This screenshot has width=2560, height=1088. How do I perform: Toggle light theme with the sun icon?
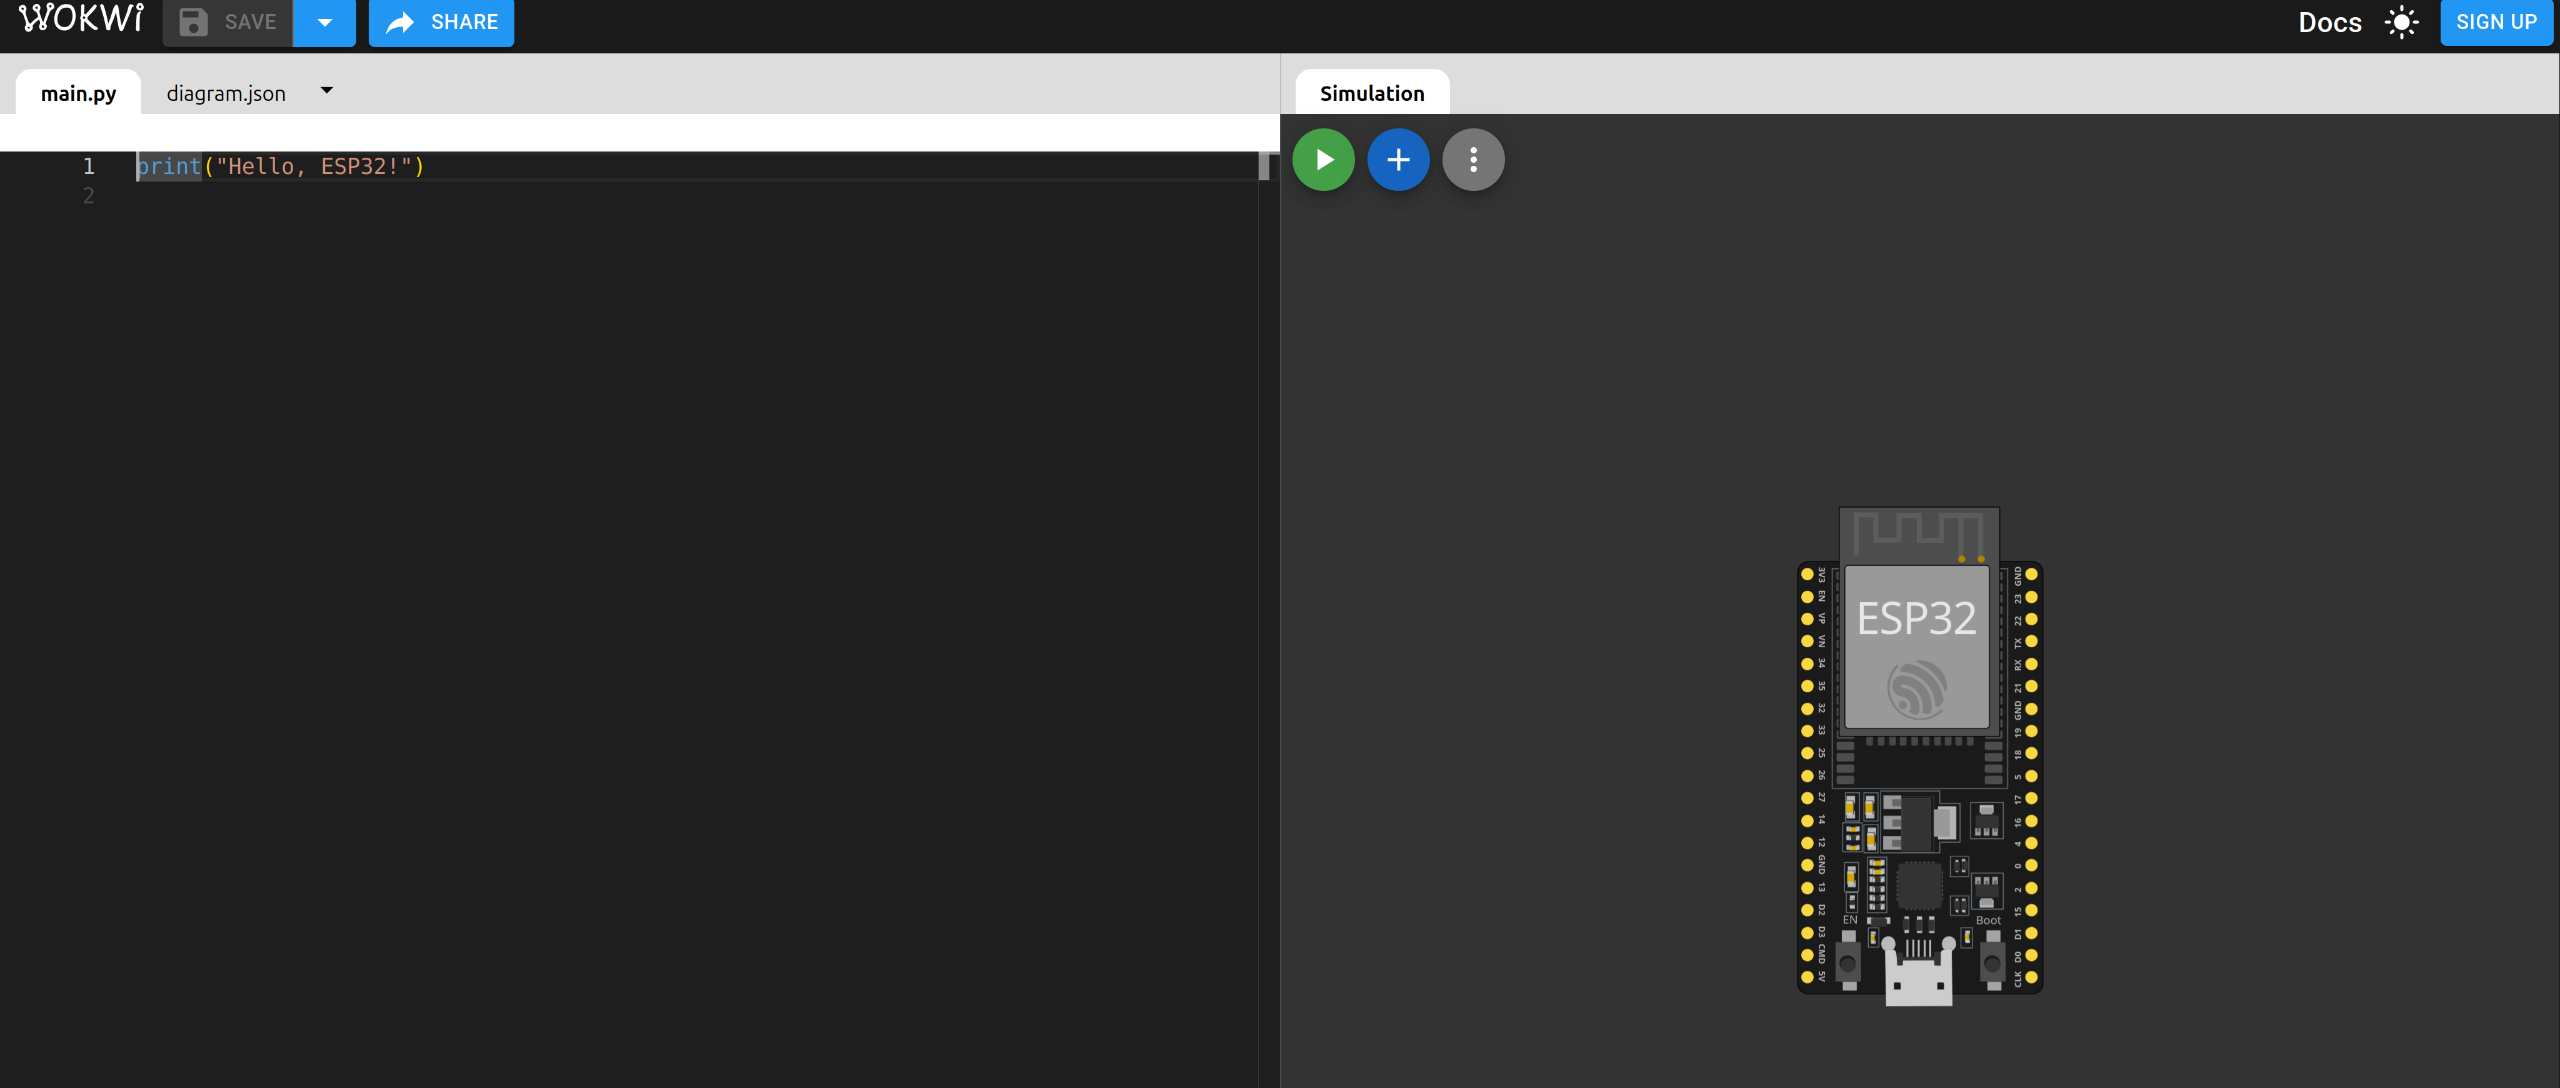pos(2401,22)
